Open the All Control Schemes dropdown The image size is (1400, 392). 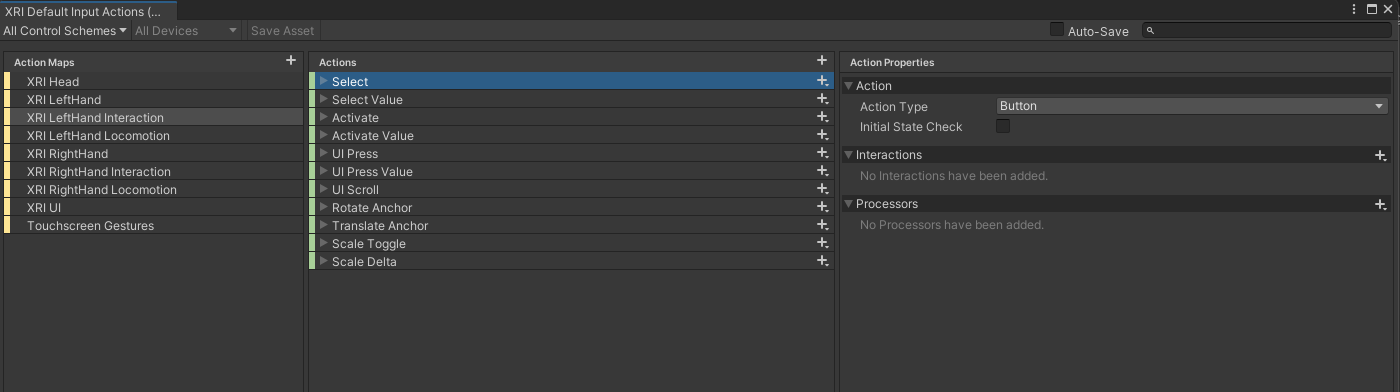click(65, 31)
